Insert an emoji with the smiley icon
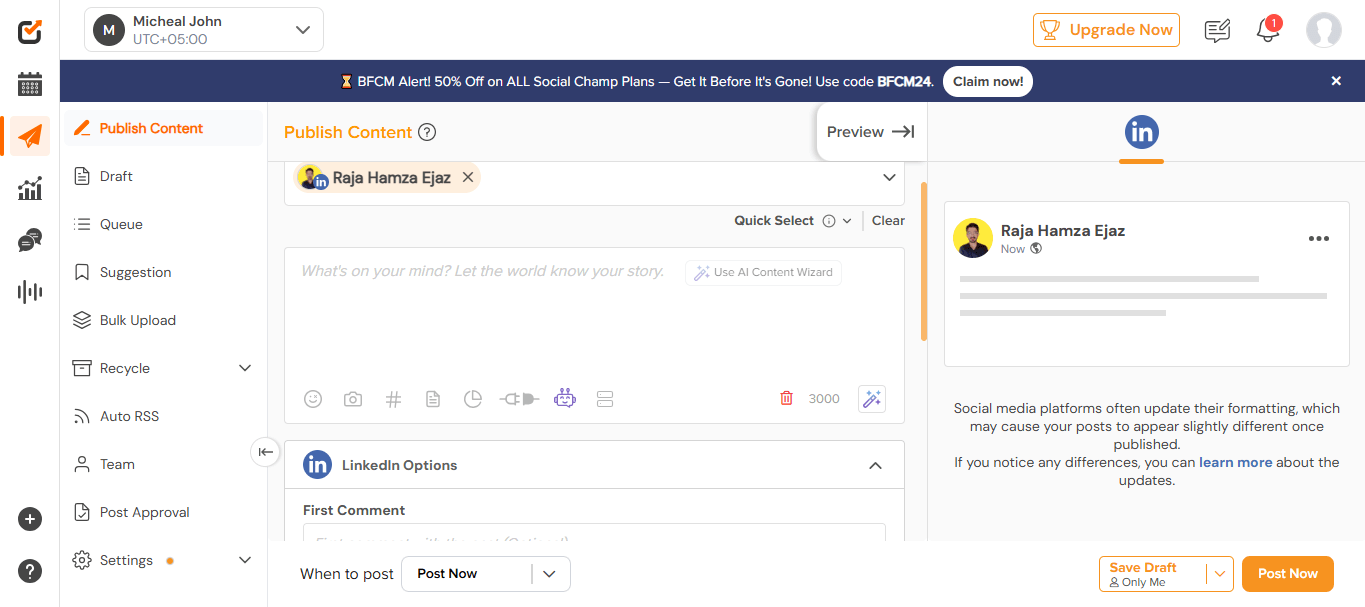The height and width of the screenshot is (607, 1365). (313, 399)
